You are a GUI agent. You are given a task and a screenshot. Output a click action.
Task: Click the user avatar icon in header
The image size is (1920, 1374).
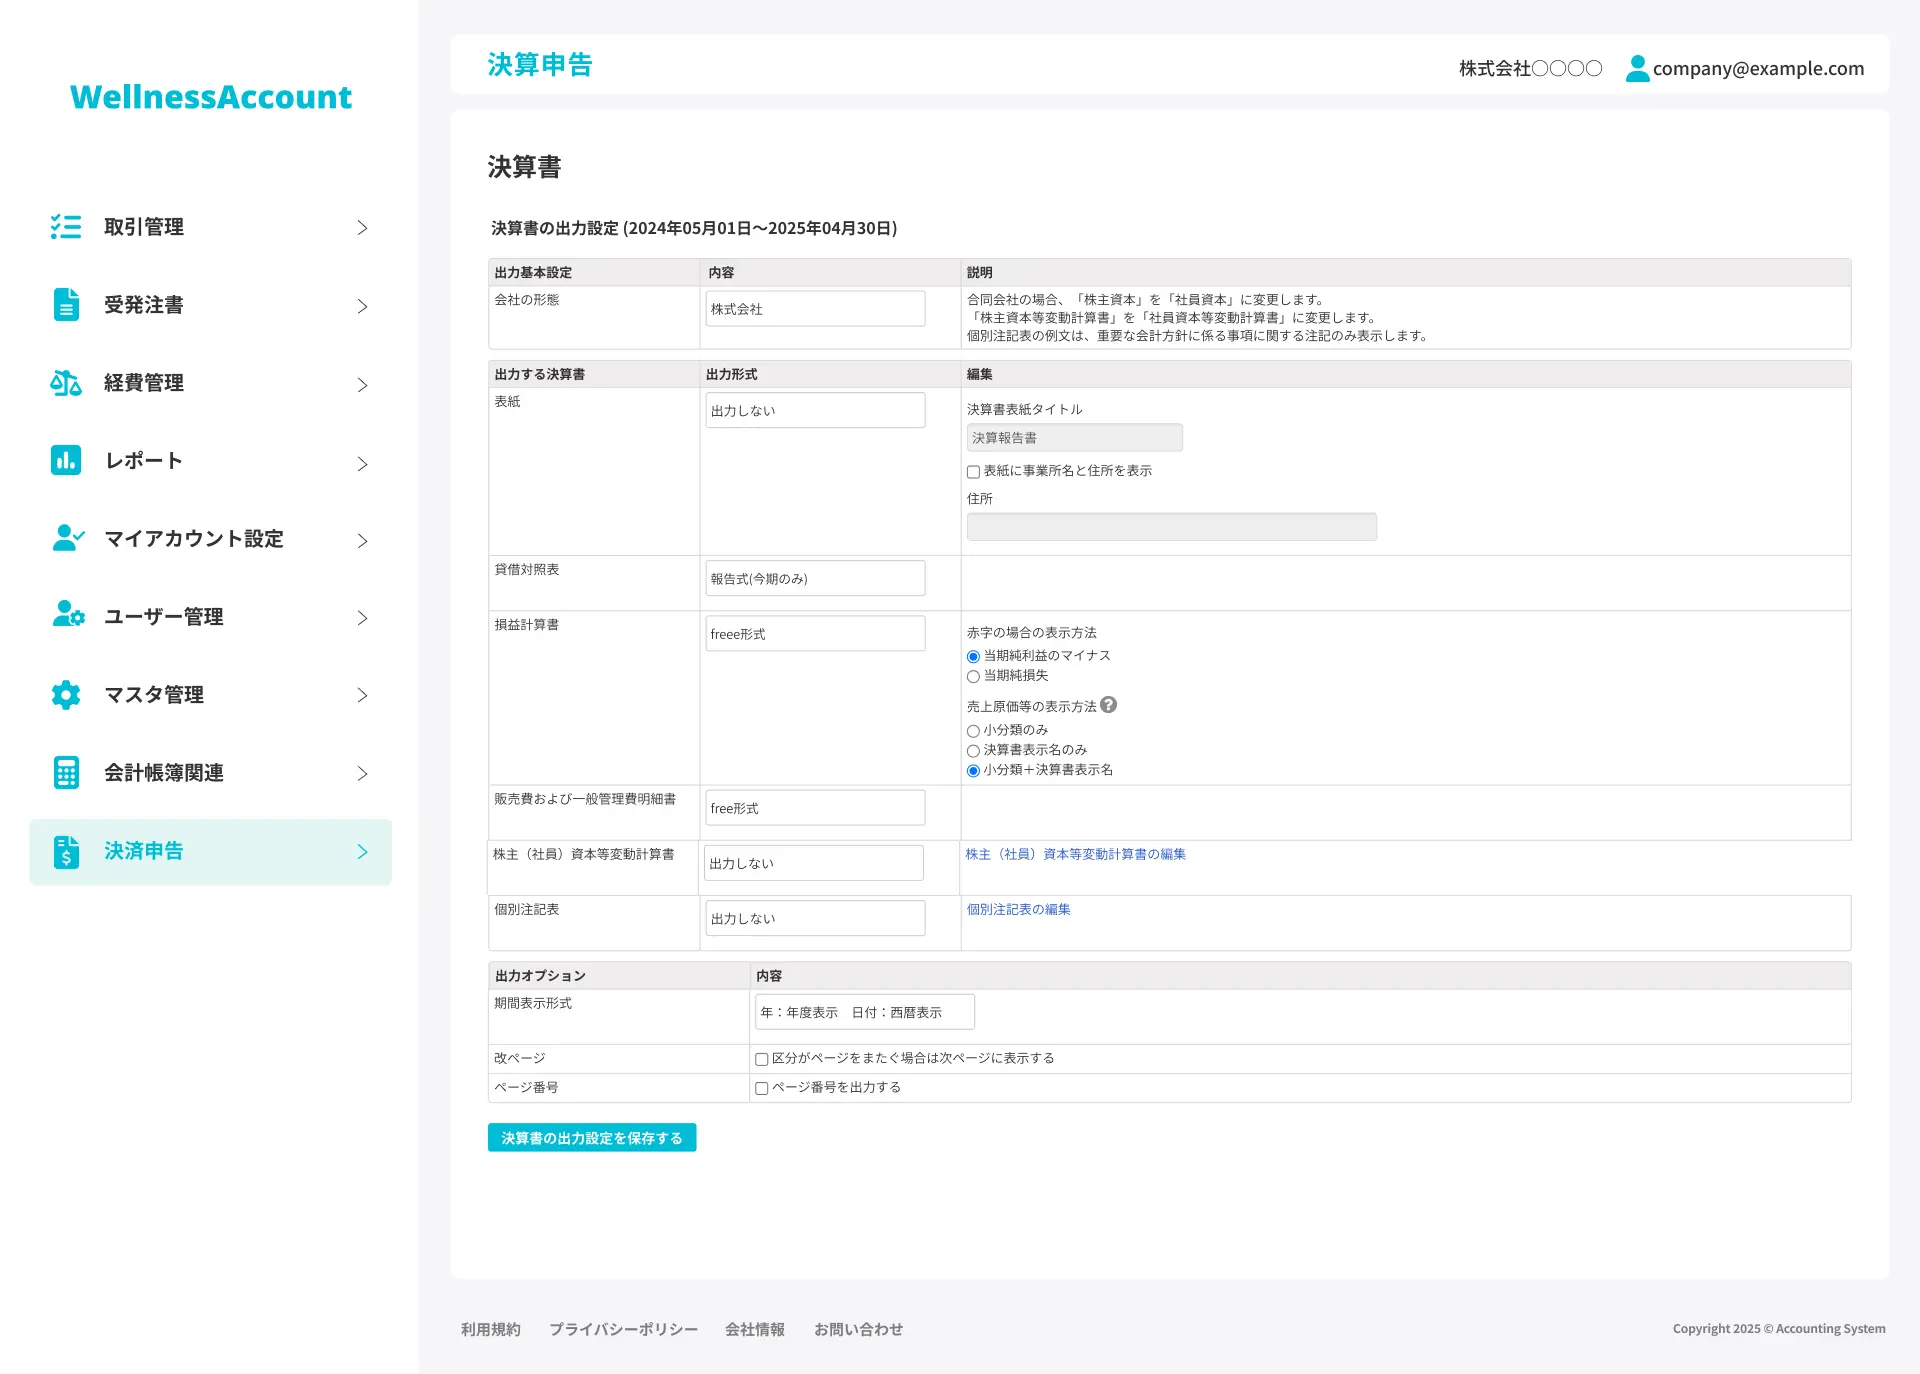1637,68
